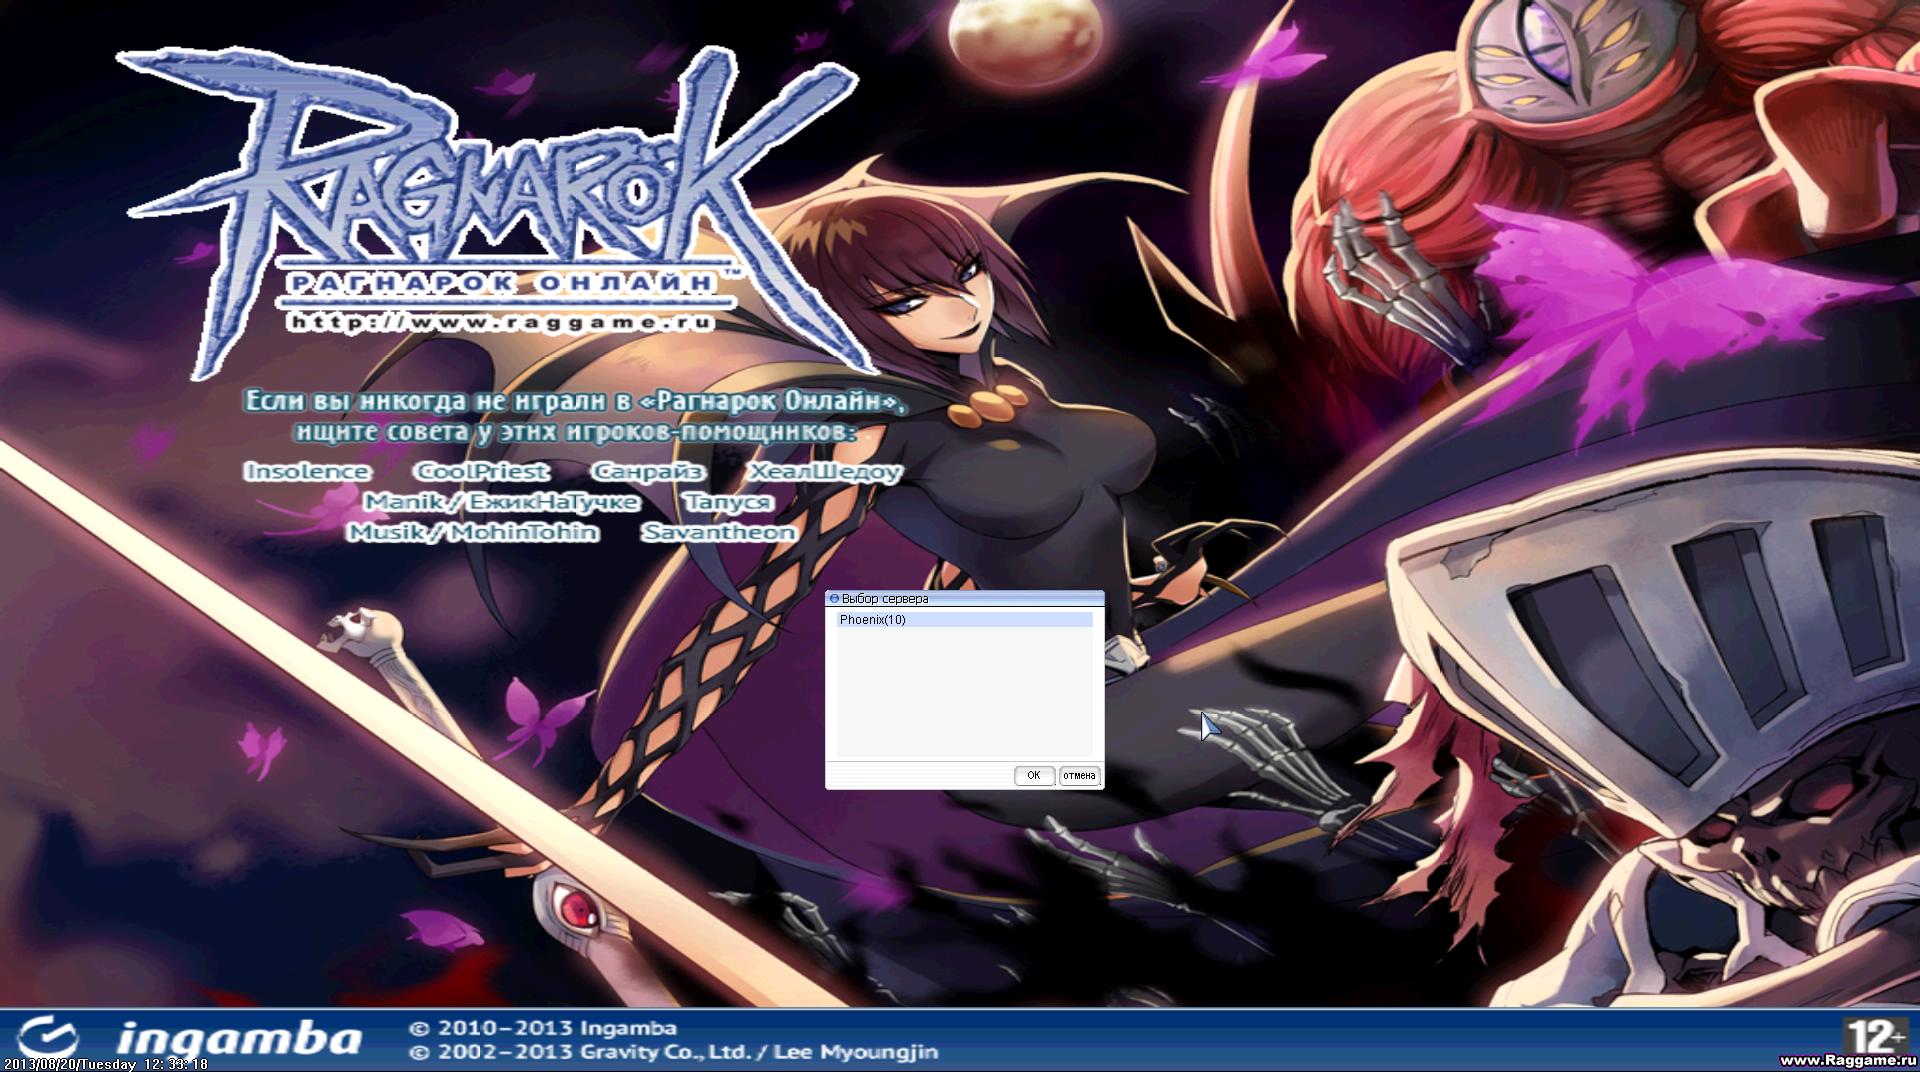Click the helper name ХеалШедоу

click(x=826, y=471)
